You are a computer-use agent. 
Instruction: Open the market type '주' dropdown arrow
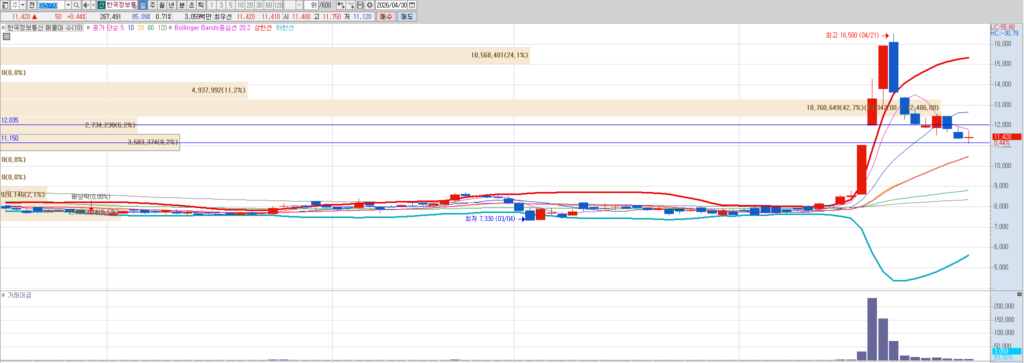coord(22,5)
